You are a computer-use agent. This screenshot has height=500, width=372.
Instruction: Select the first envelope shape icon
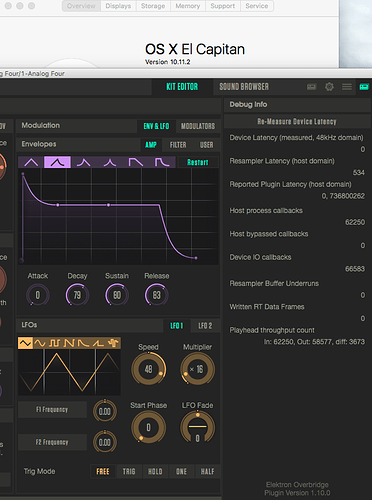tap(31, 162)
